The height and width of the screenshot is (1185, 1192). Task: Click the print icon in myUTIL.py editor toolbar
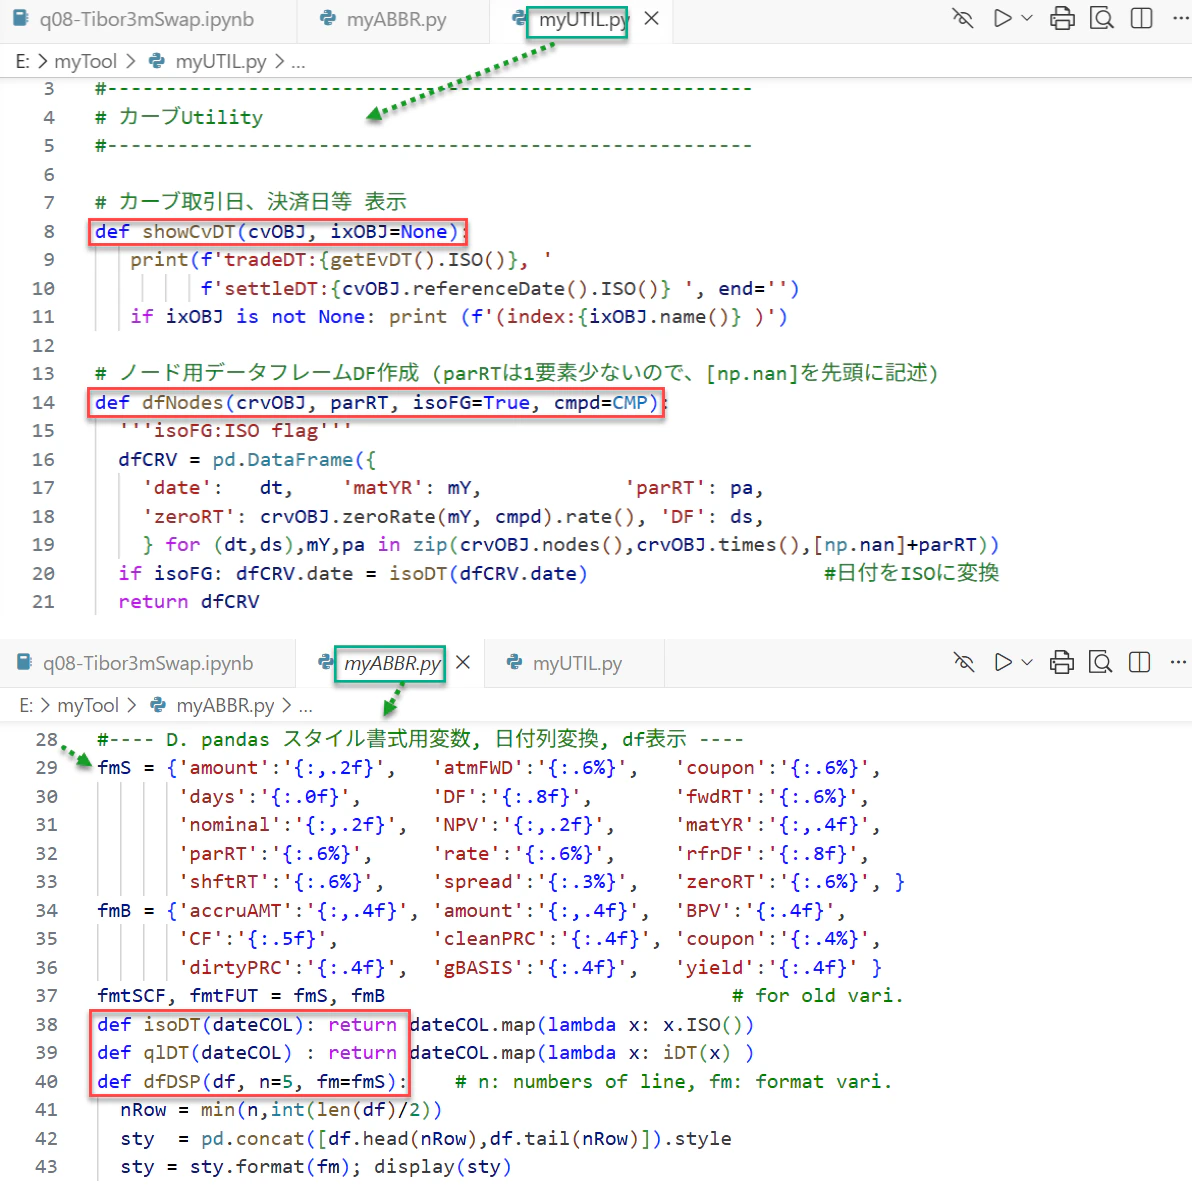(1062, 18)
